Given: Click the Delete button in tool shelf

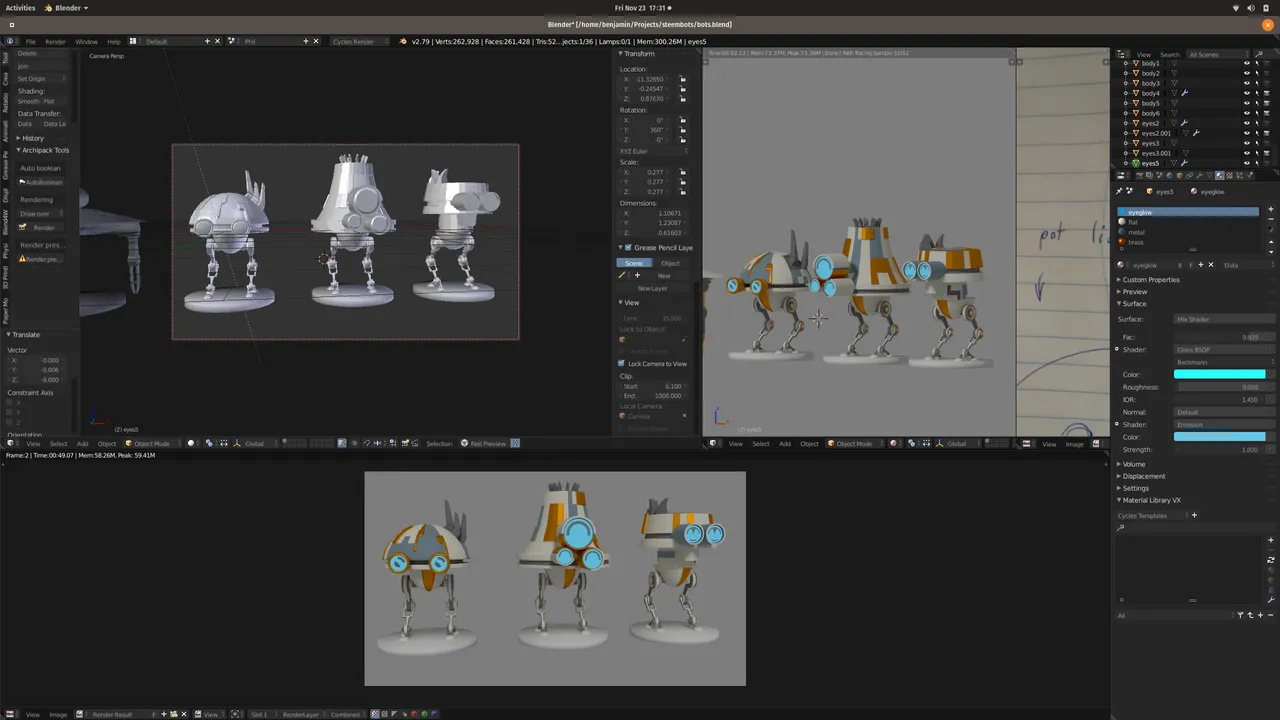Looking at the screenshot, I should pos(41,53).
